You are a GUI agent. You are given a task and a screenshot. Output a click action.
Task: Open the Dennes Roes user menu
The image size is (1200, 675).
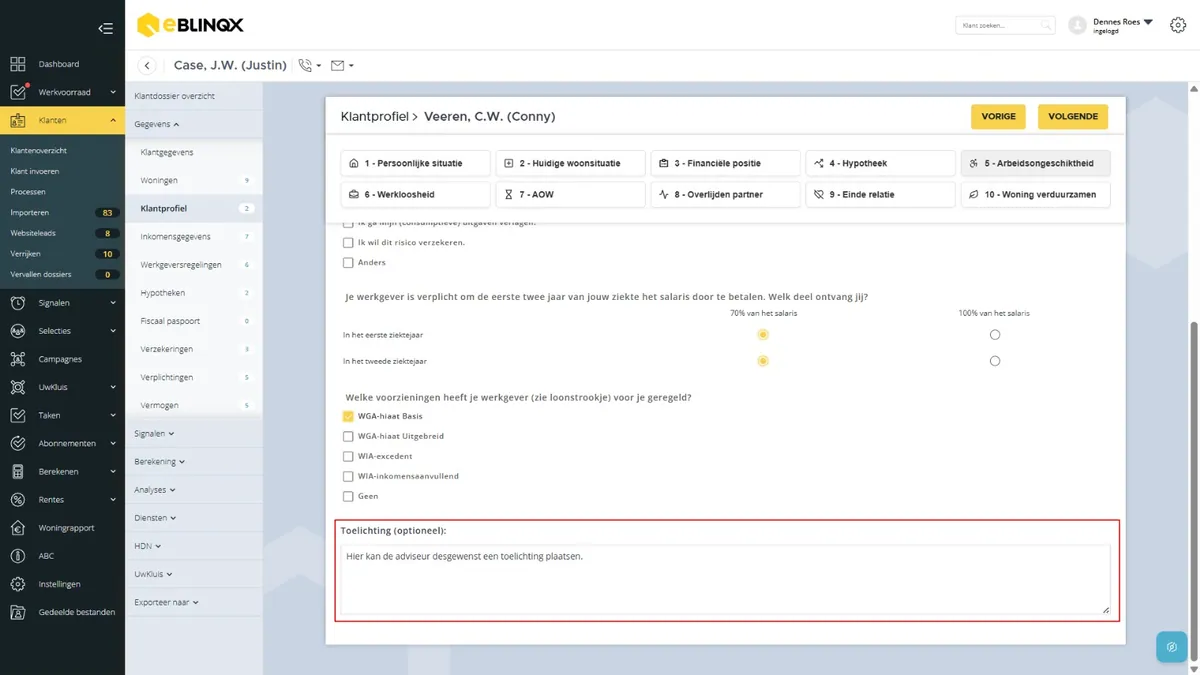(1123, 25)
